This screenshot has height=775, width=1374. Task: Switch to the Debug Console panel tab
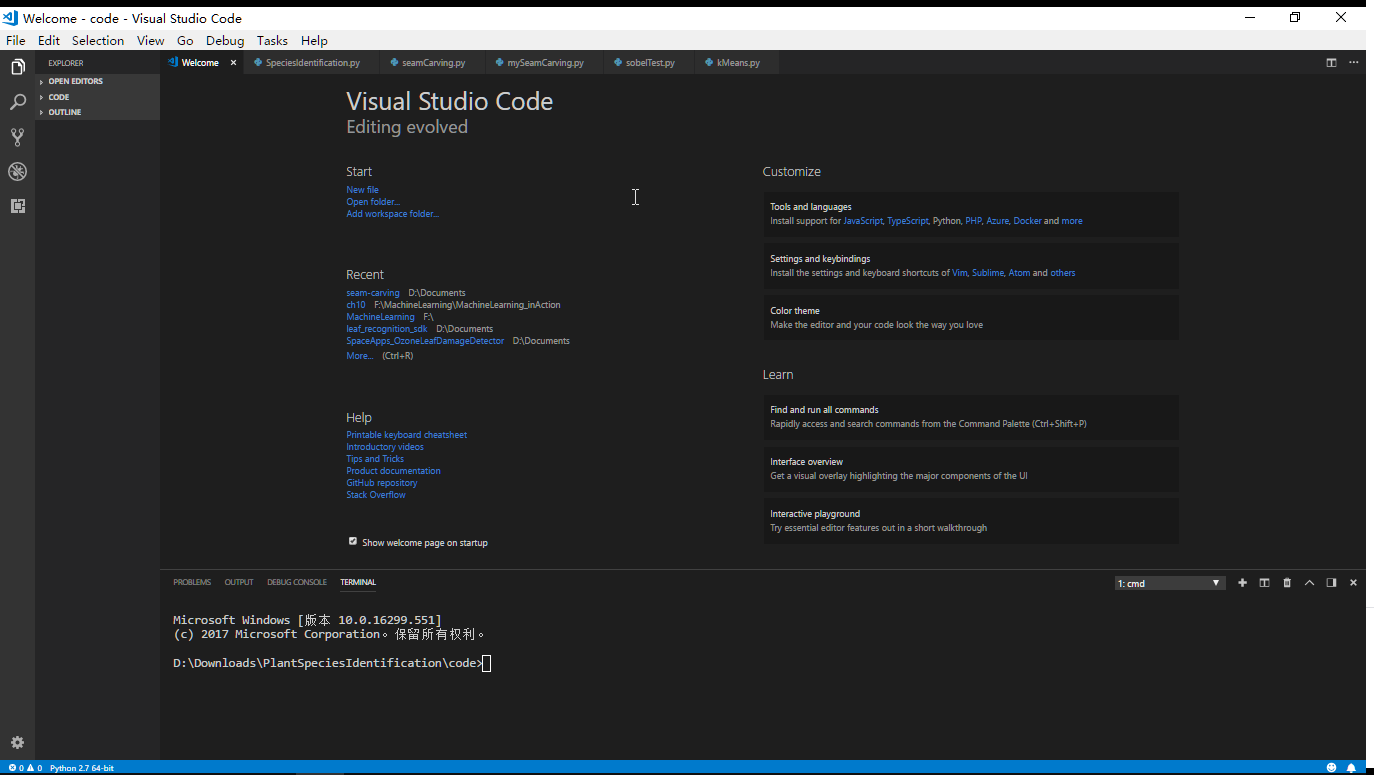coord(297,582)
